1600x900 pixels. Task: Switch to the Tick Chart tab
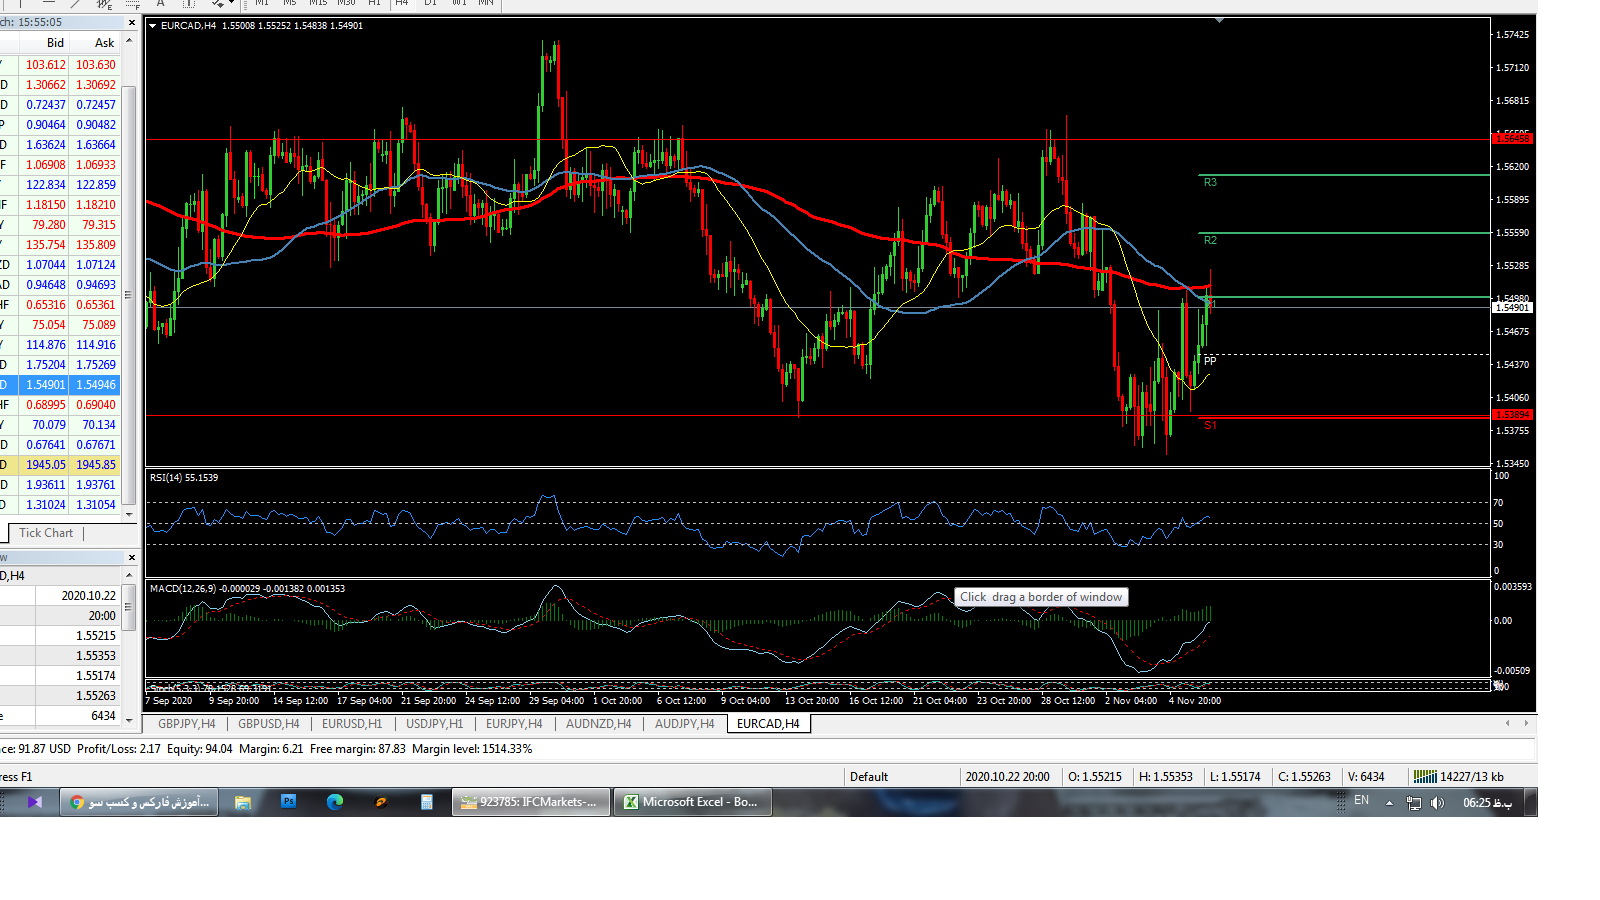(46, 533)
